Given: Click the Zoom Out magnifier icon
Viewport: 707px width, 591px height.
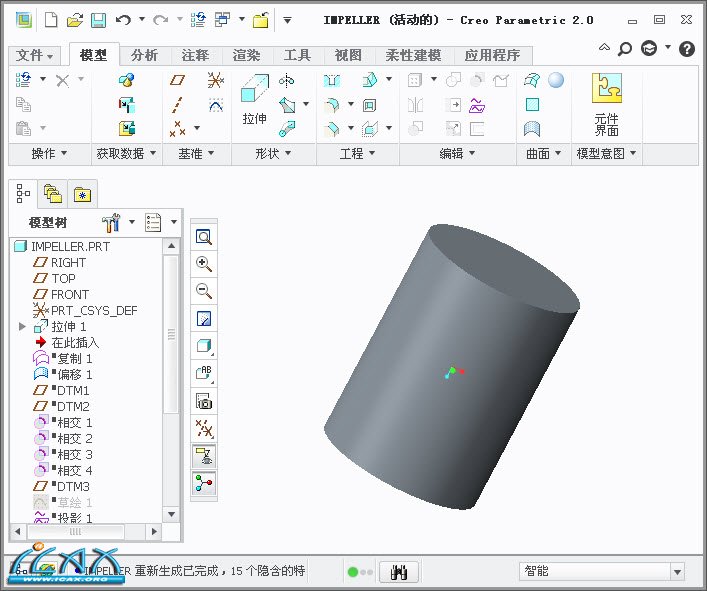Looking at the screenshot, I should click(204, 291).
